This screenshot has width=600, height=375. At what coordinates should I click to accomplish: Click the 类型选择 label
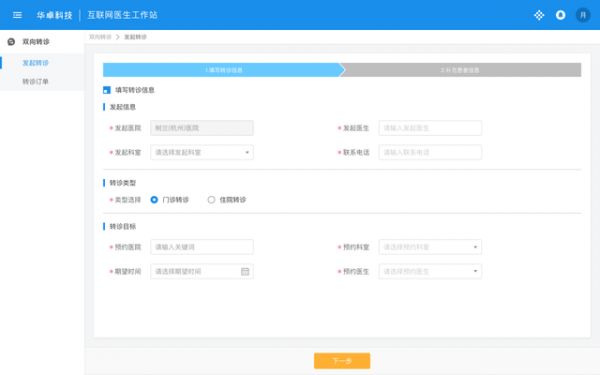(128, 200)
